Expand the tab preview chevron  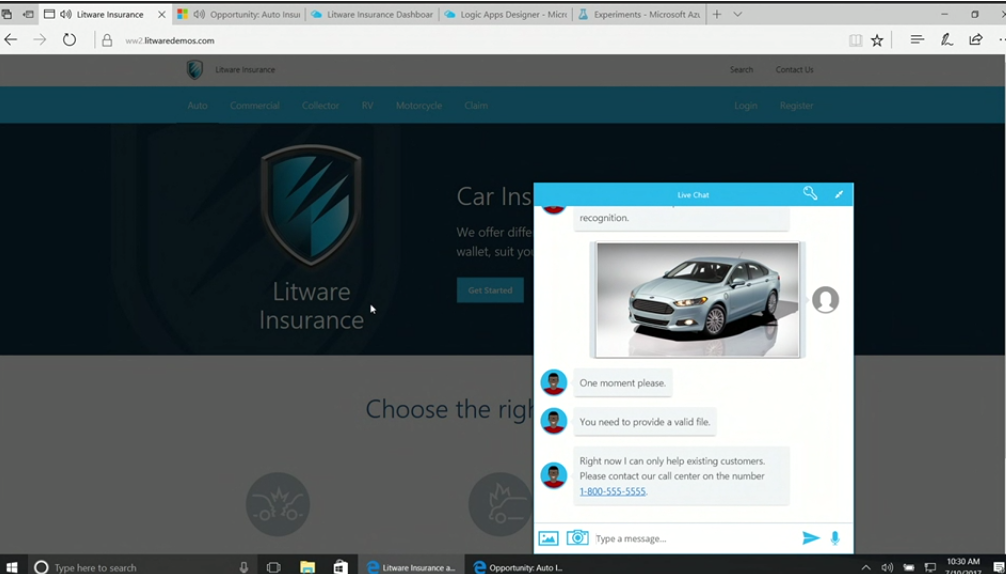point(738,14)
